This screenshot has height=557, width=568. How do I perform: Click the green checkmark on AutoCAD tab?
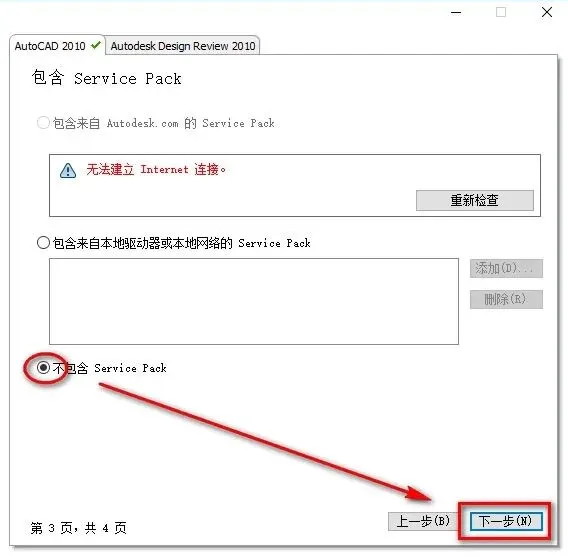(96, 45)
